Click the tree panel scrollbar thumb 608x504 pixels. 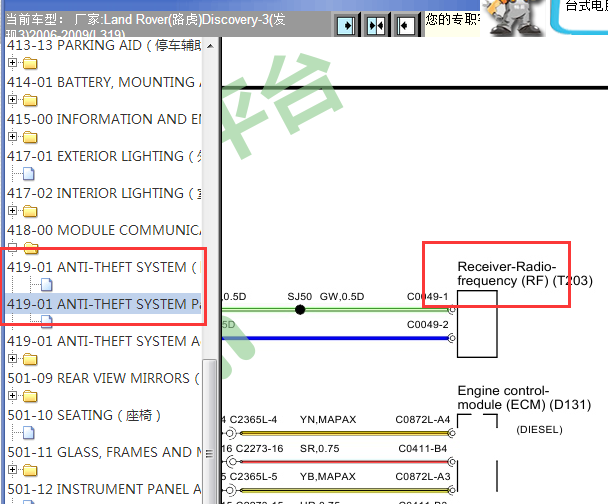point(210,432)
